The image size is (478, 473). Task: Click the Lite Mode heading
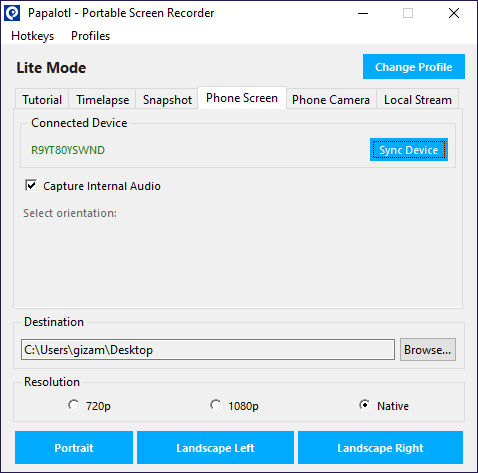pos(51,68)
